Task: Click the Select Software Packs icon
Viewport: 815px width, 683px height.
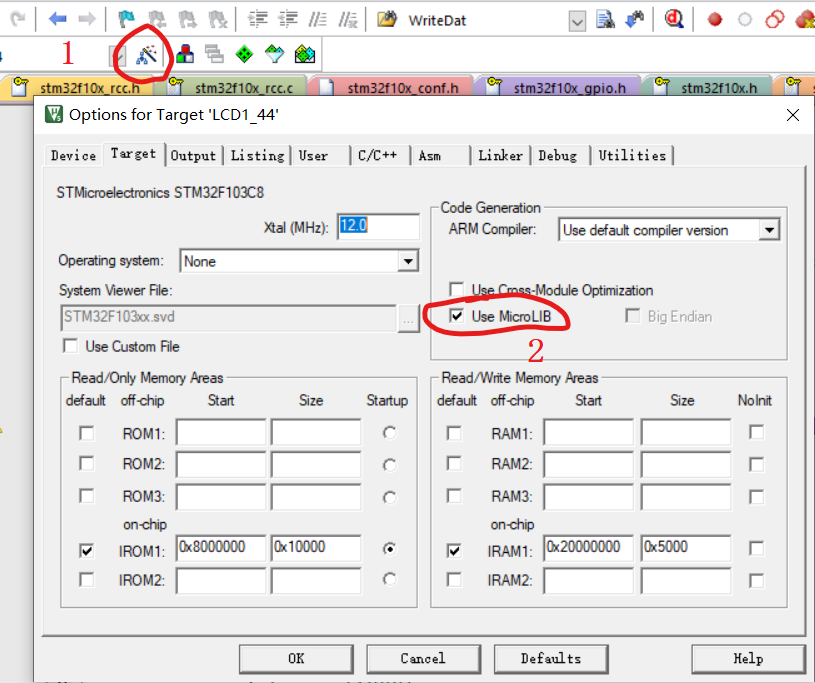Action: click(274, 54)
